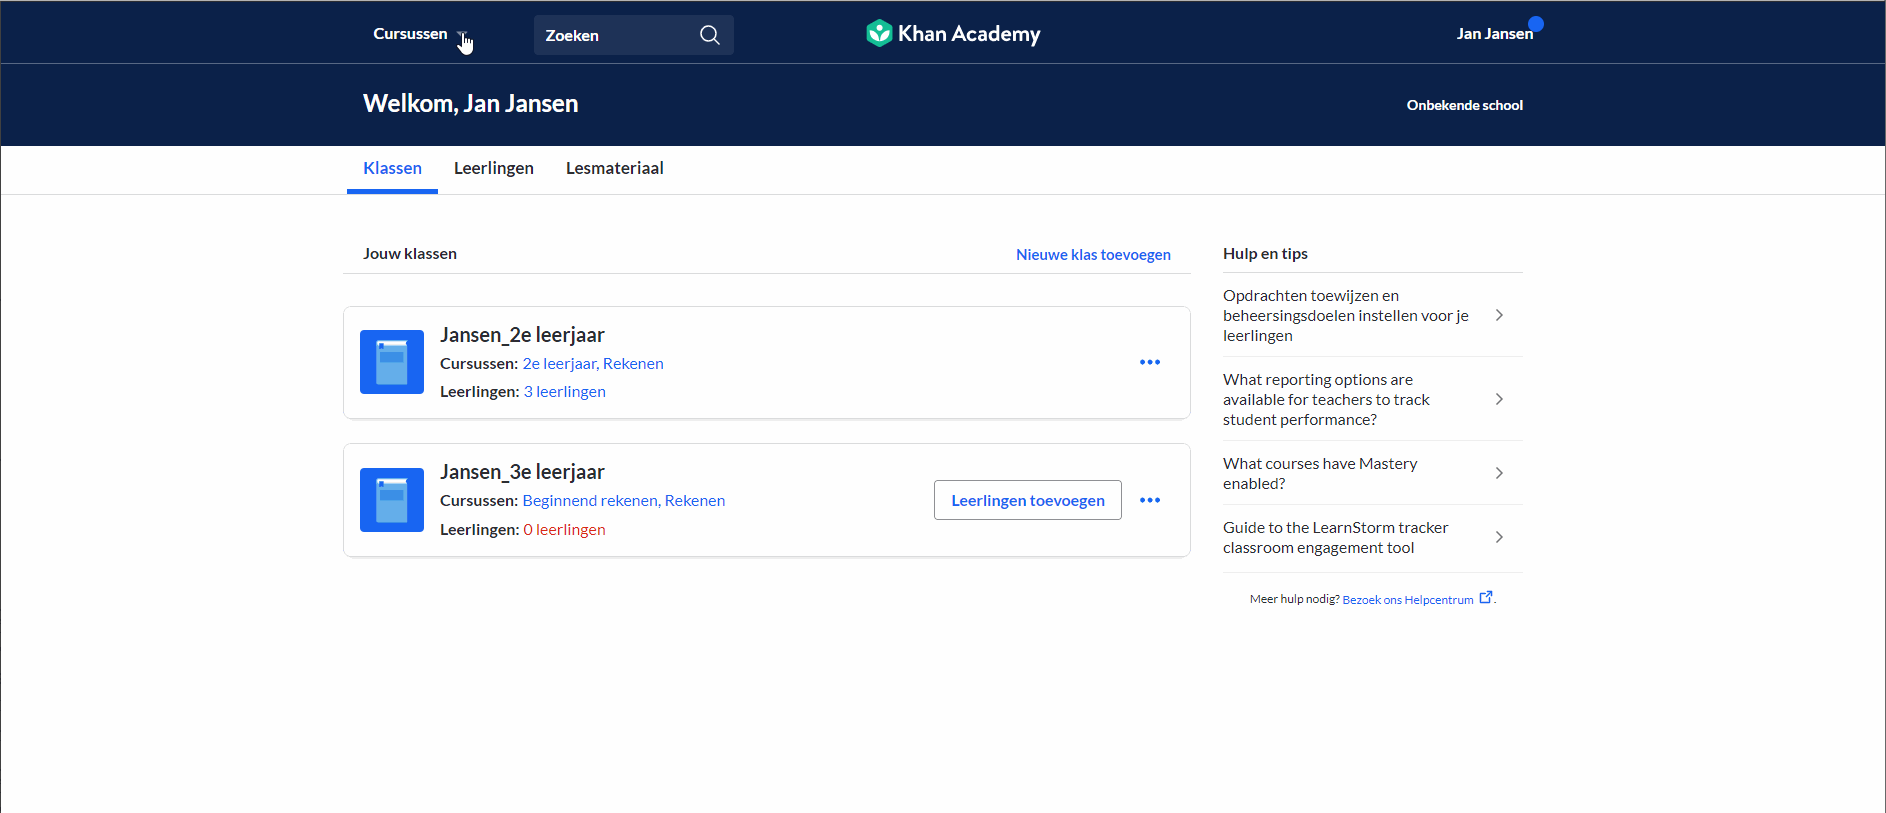1886x813 pixels.
Task: Open the Rekenen link under Jansen_3e leerjaar
Action: [x=695, y=501]
